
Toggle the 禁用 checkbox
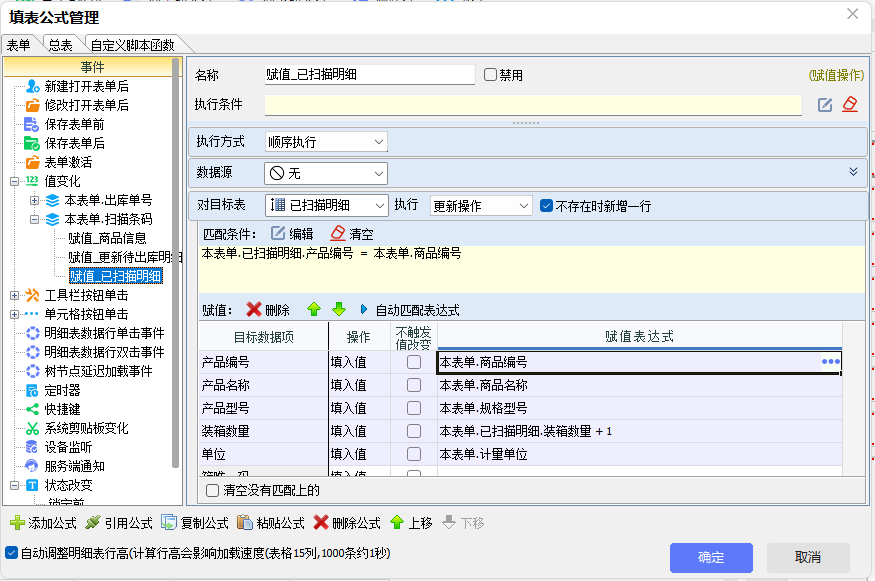(491, 75)
